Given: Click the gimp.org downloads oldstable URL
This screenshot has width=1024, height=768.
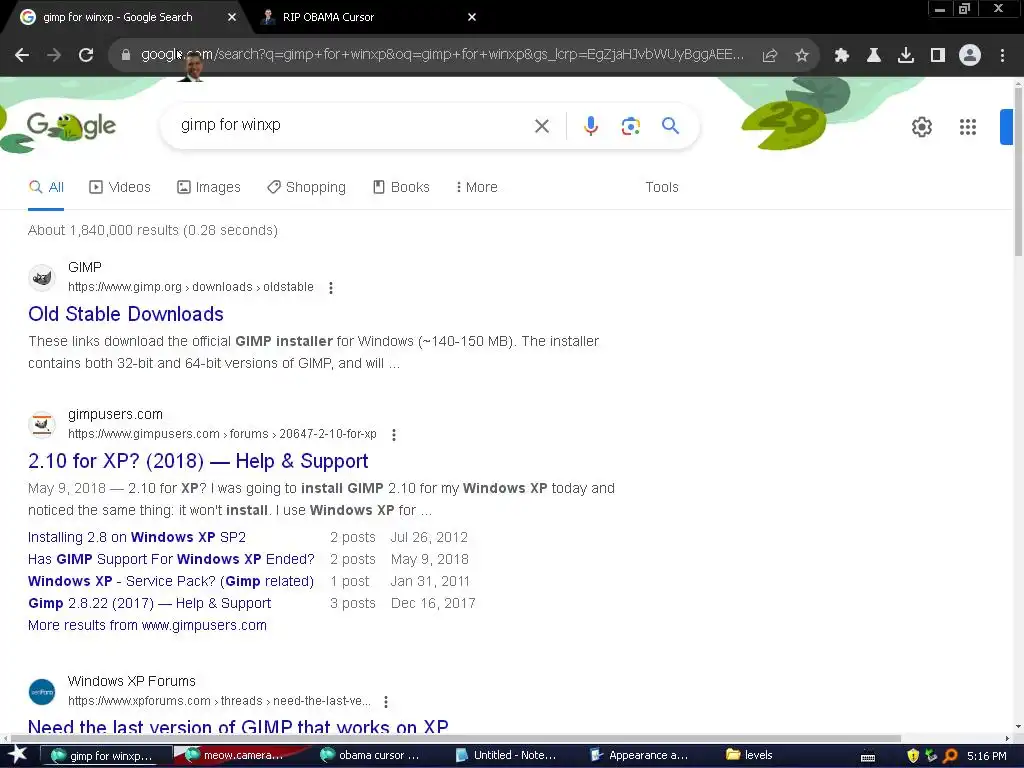Looking at the screenshot, I should (x=191, y=287).
